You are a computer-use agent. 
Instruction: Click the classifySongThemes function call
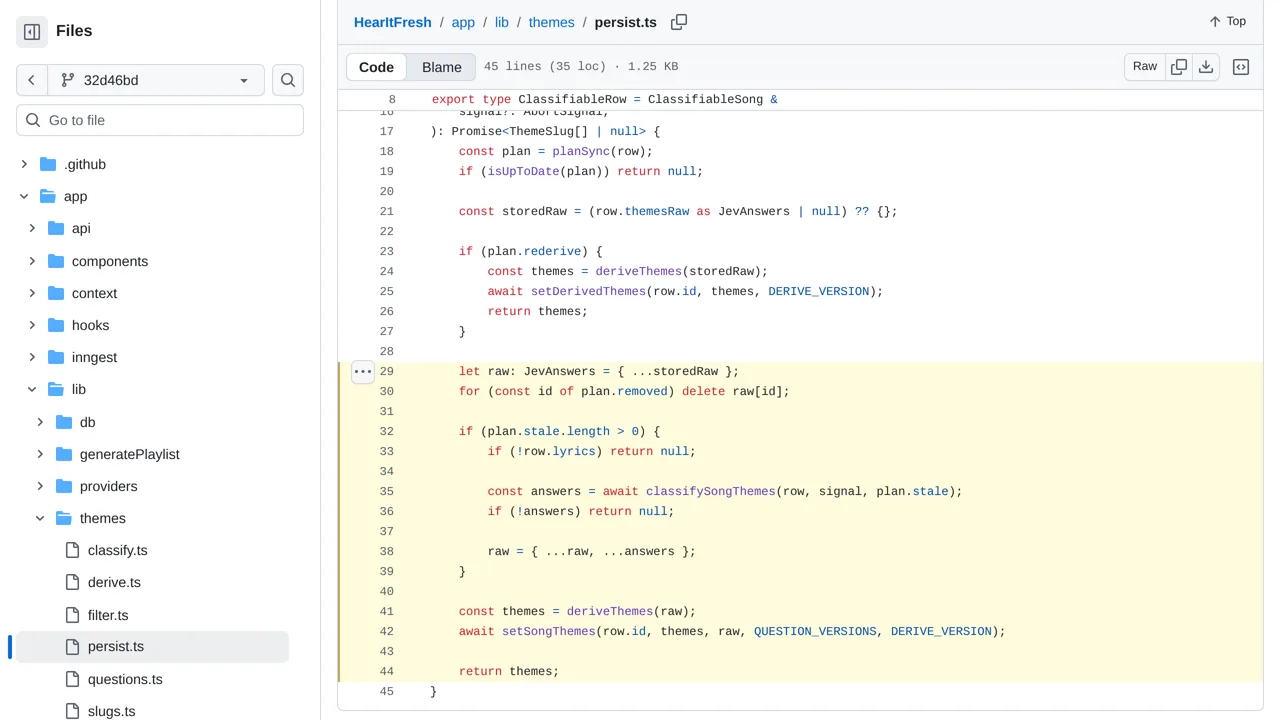(x=711, y=492)
